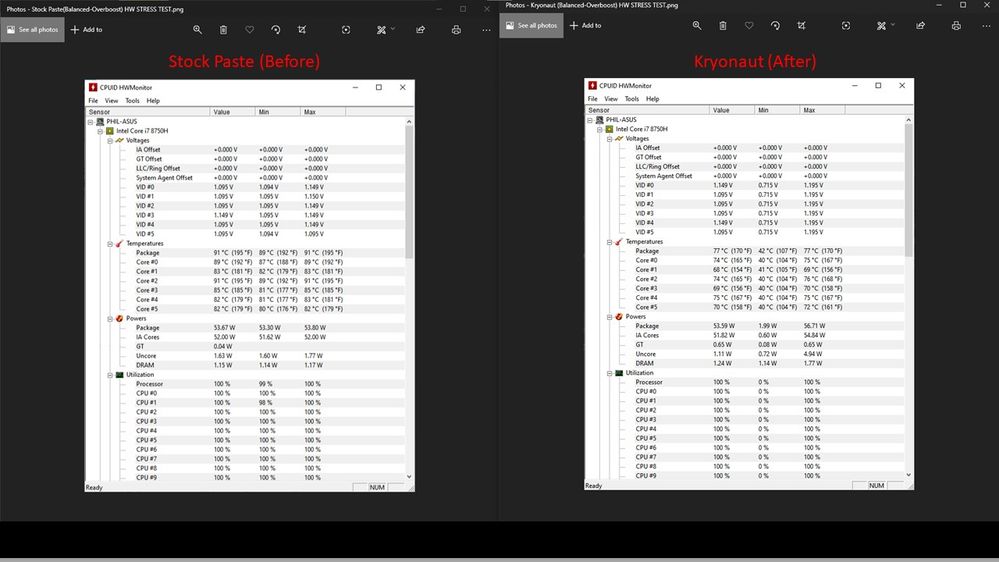Click Max column header in Kryonaut HWMonitor

(823, 110)
